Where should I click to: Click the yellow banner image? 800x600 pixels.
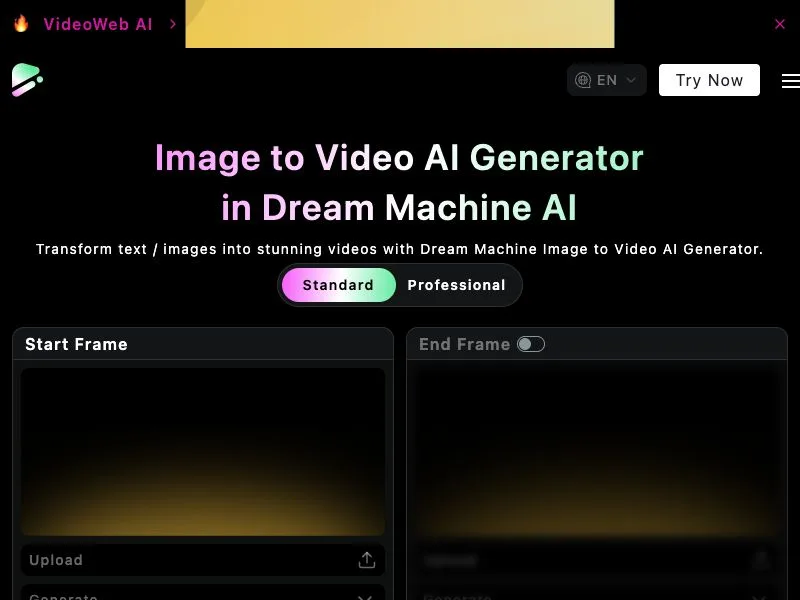pyautogui.click(x=399, y=23)
